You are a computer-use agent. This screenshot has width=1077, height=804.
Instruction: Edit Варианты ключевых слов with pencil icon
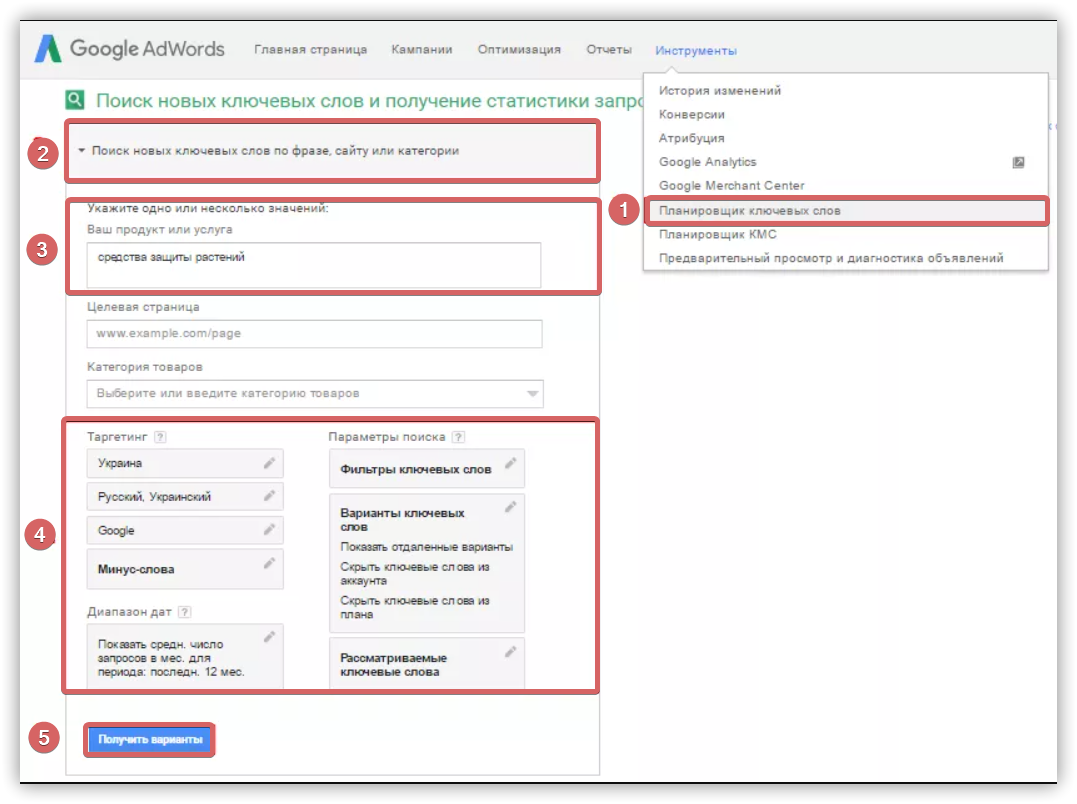click(x=510, y=507)
